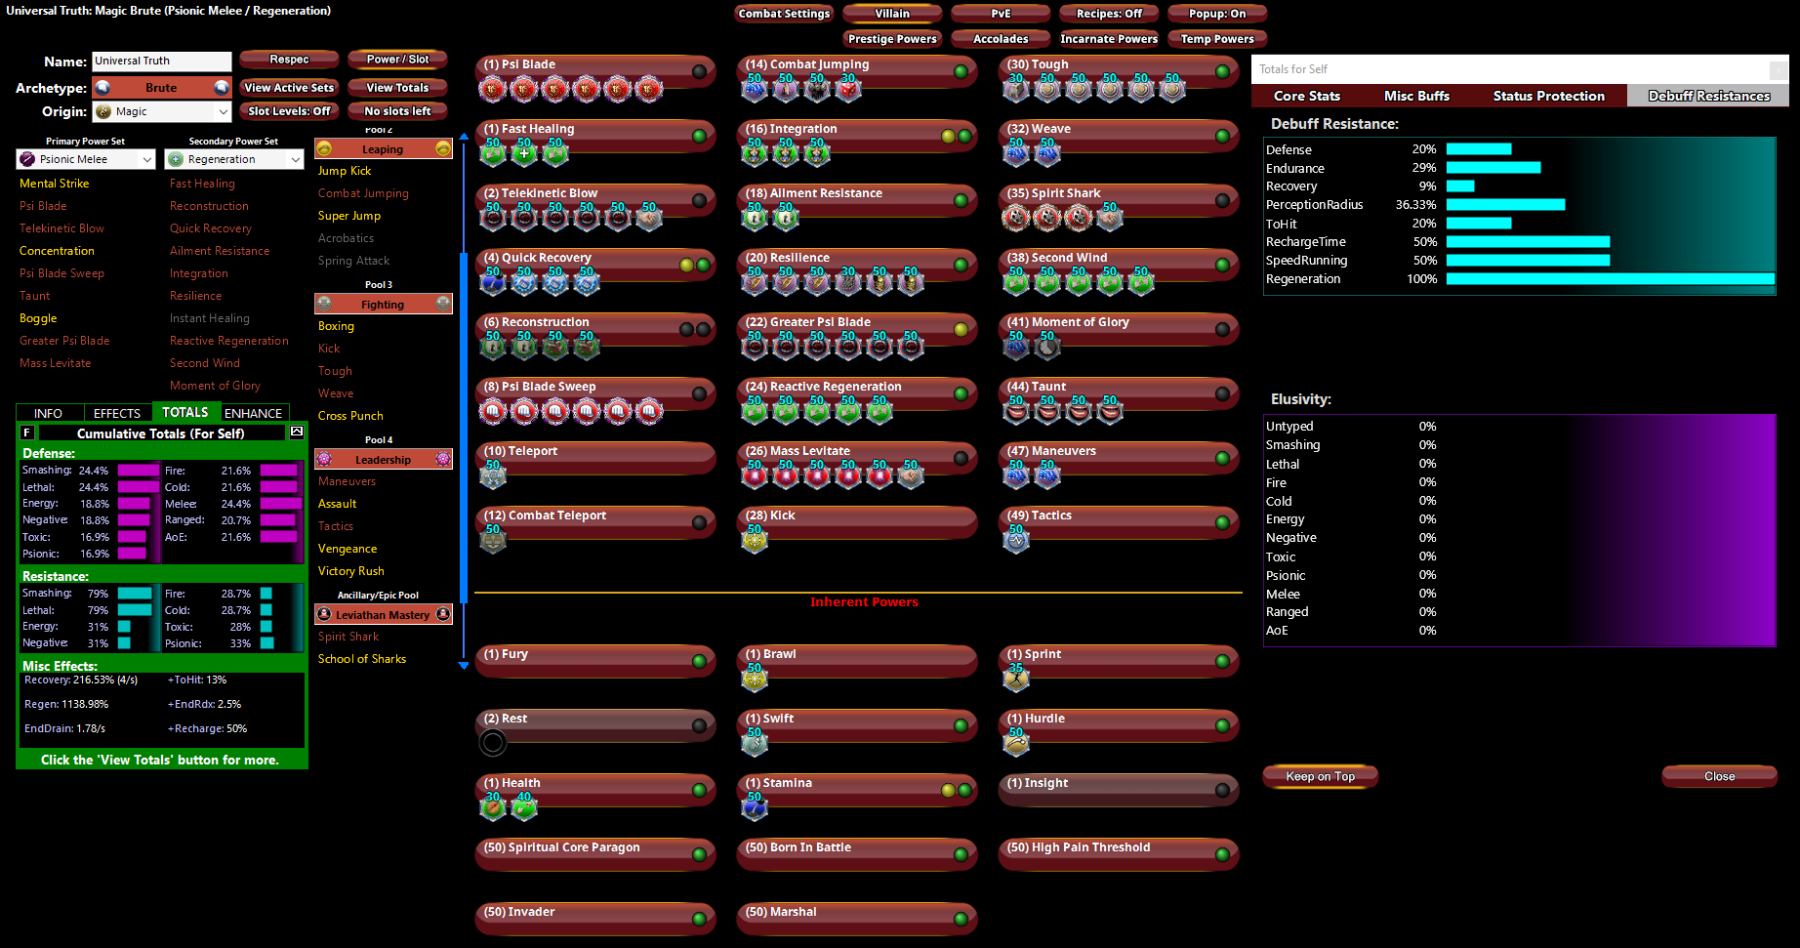Toggle the Fast Healing power indicator

click(x=699, y=136)
